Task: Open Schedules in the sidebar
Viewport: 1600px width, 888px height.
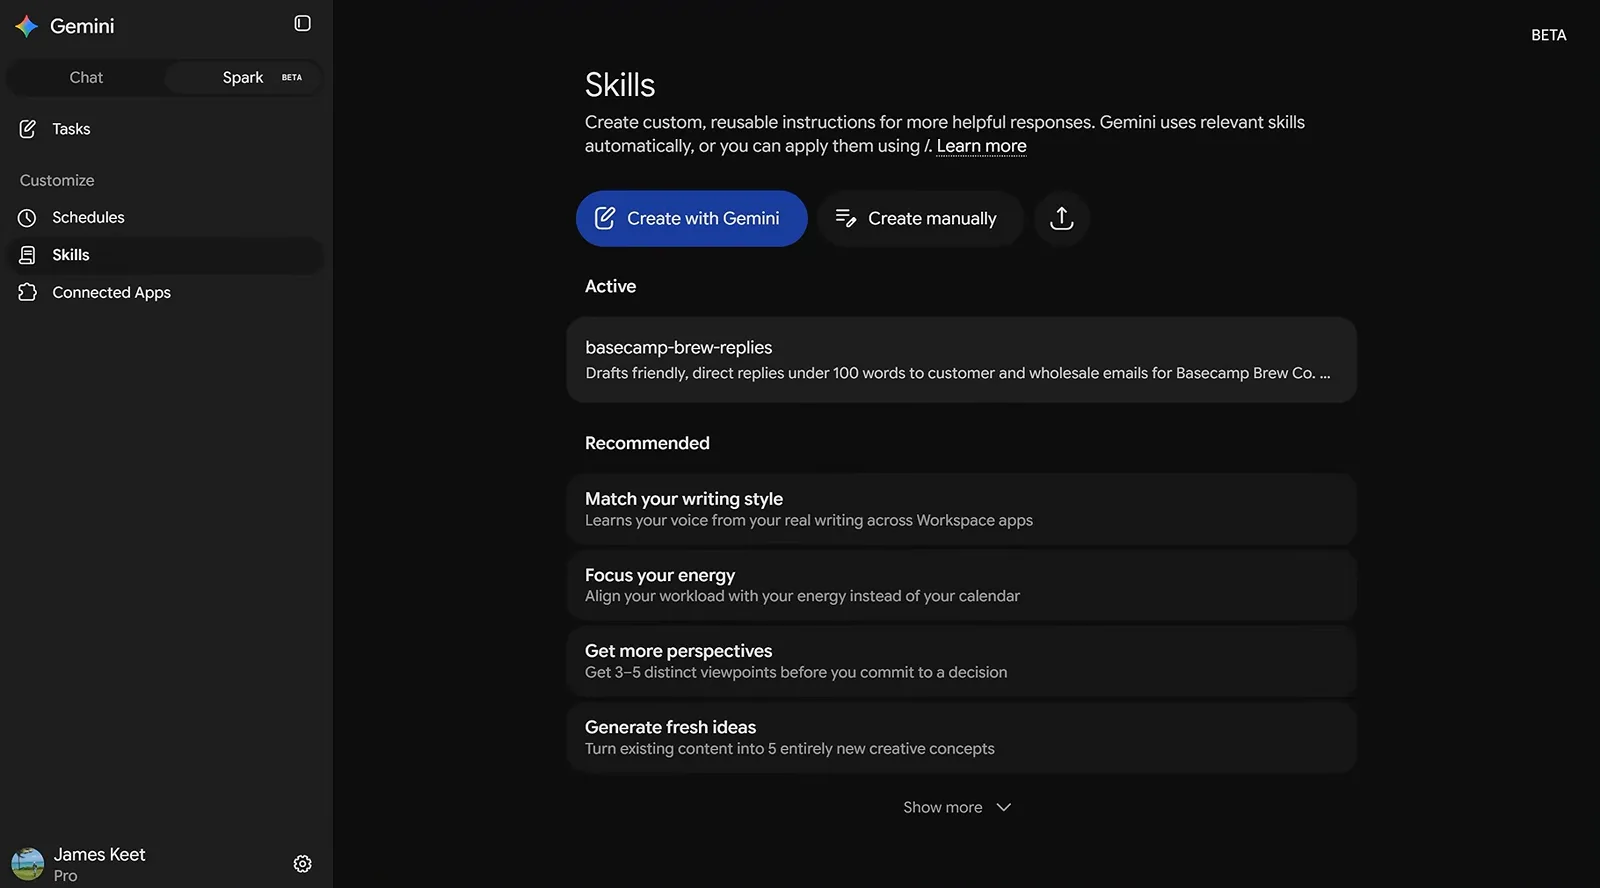Action: coord(164,217)
